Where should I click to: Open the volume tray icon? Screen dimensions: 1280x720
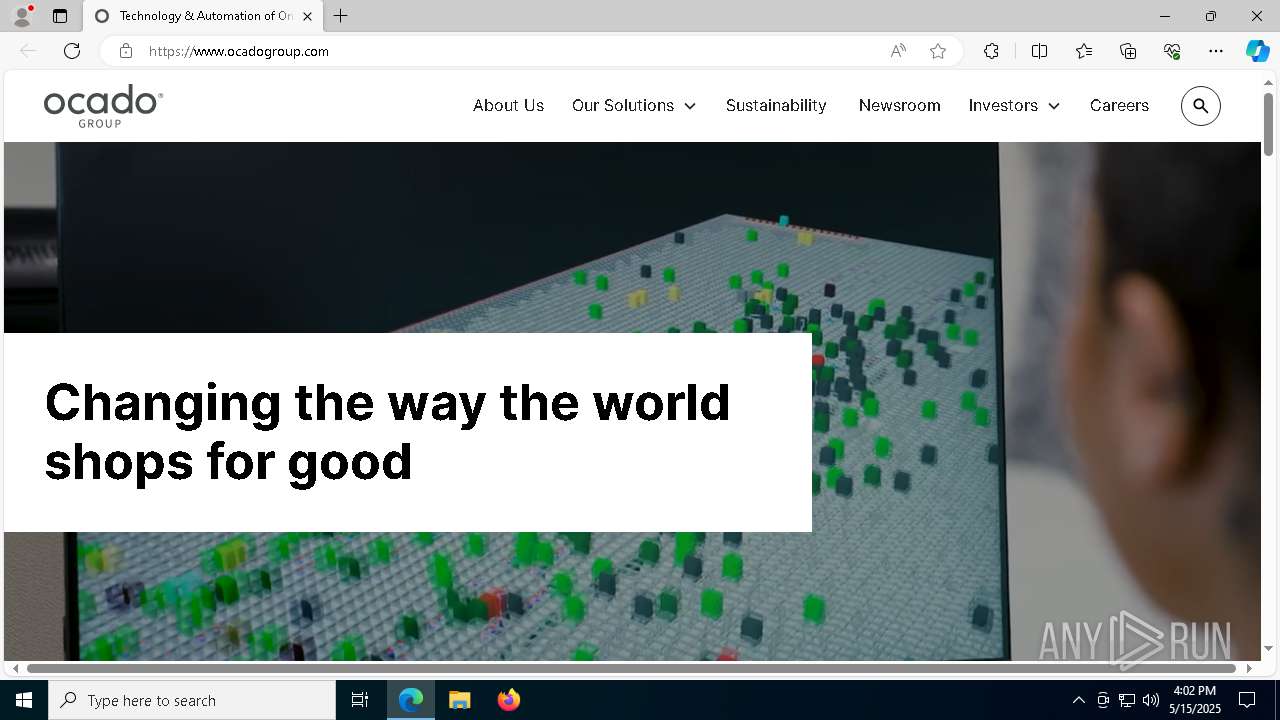pos(1151,700)
